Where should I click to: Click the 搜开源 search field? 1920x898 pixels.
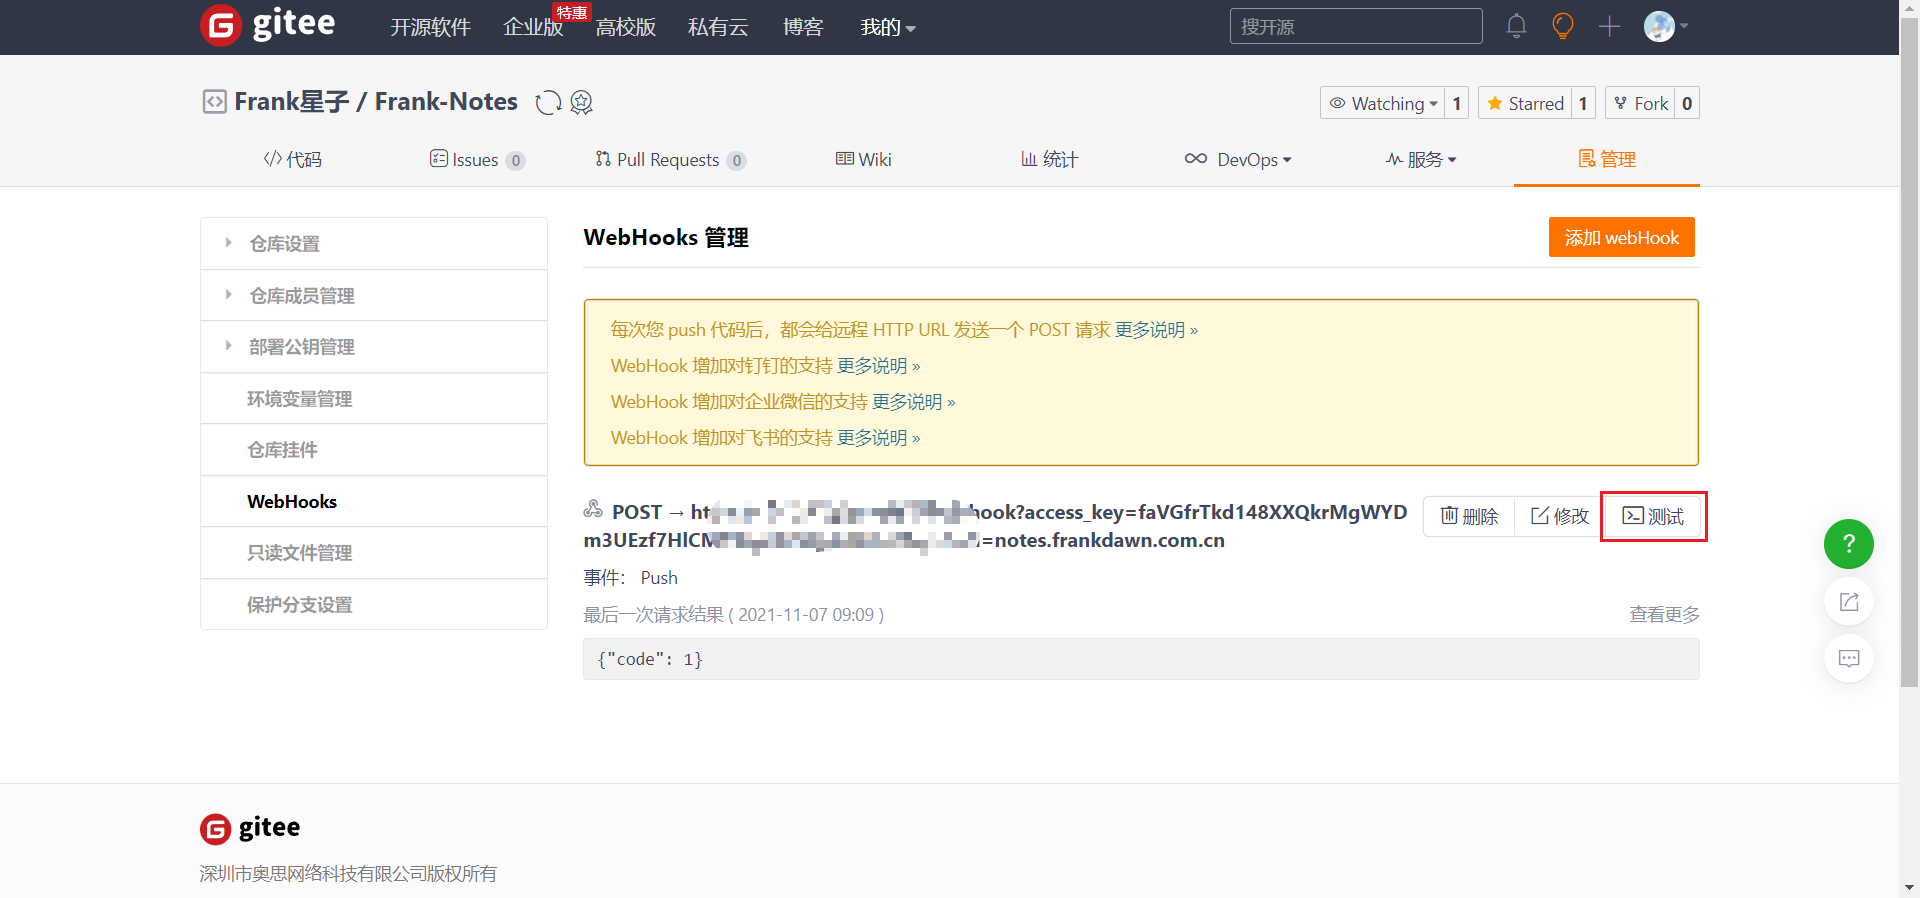point(1356,26)
